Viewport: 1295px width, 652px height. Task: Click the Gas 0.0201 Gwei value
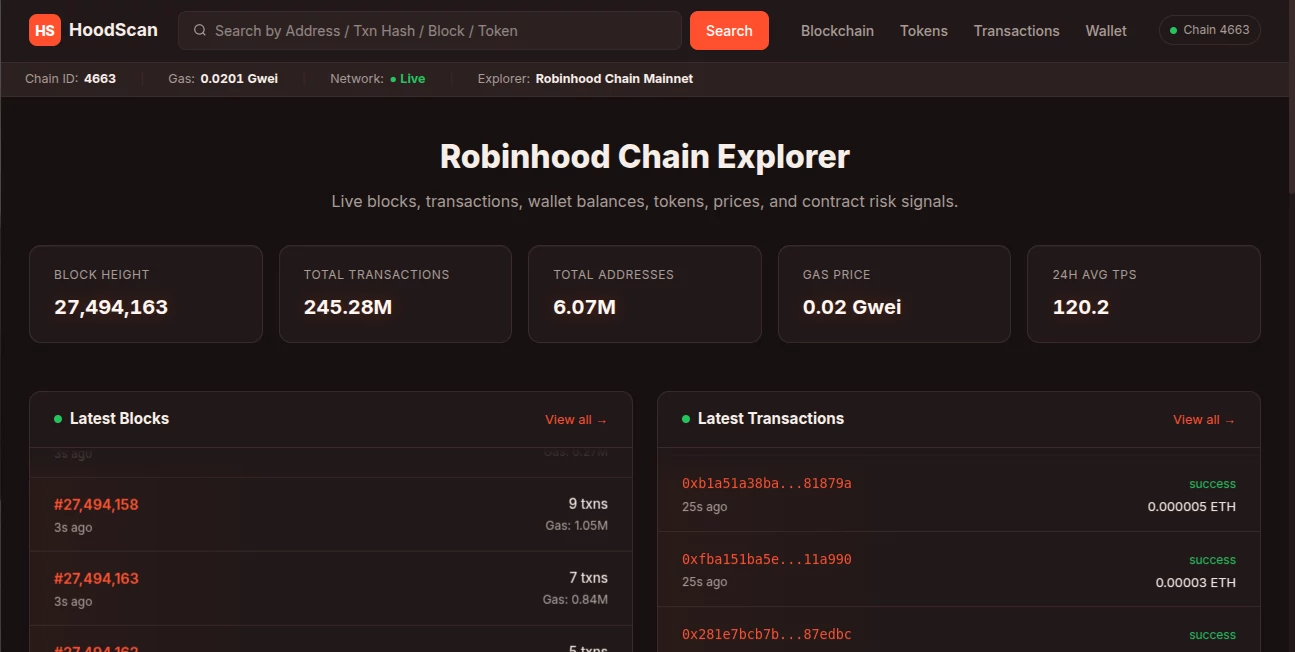pyautogui.click(x=239, y=78)
